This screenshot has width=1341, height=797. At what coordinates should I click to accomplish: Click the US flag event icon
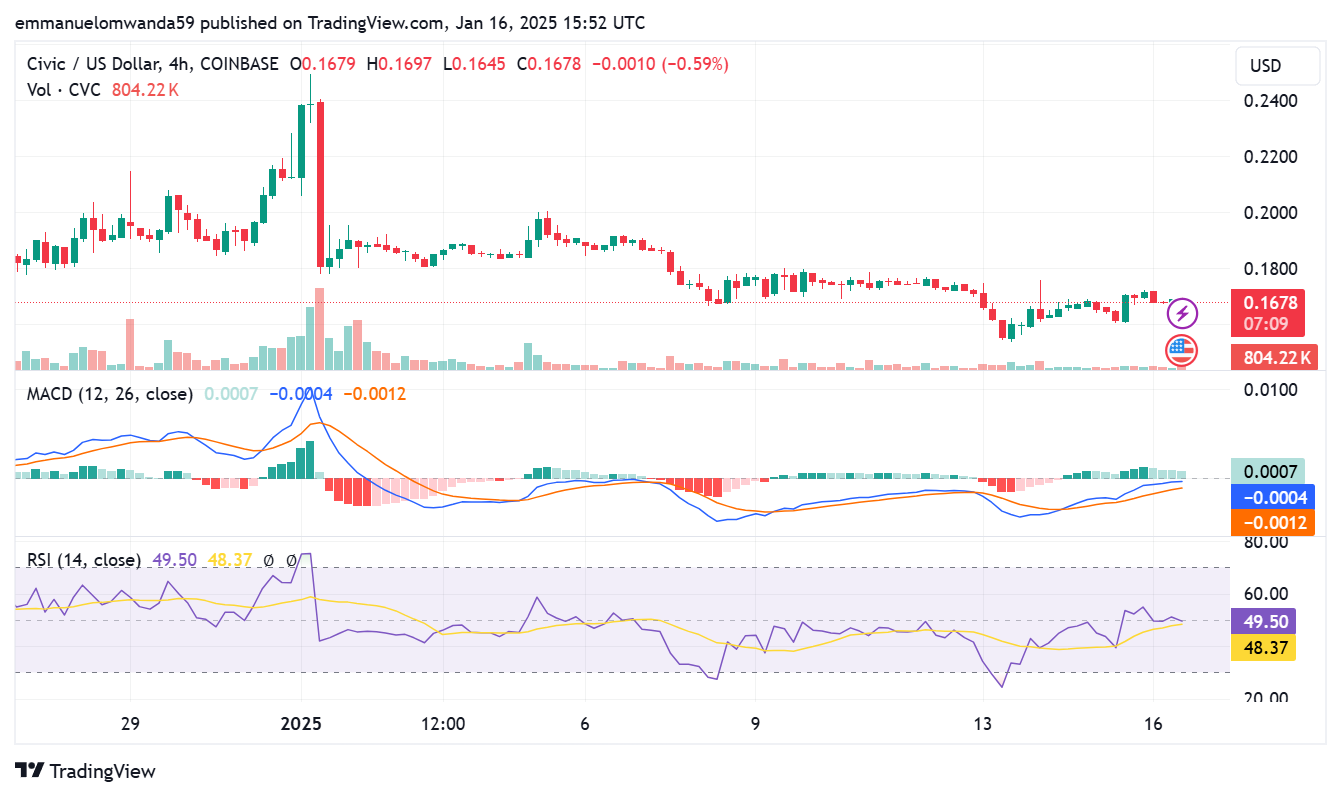[x=1181, y=351]
